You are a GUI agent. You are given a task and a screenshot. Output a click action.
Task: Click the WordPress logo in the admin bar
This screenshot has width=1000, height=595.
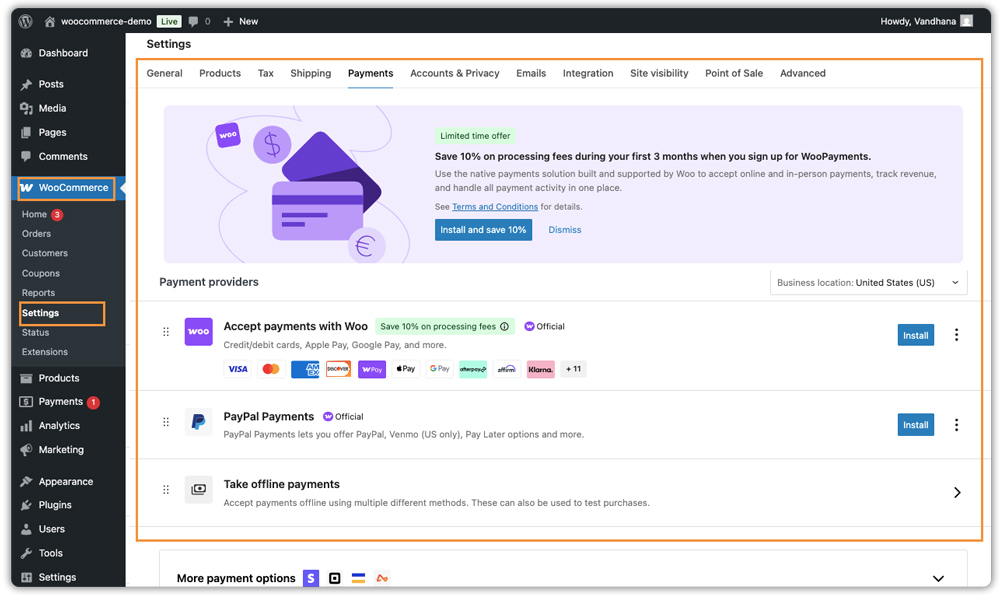[x=24, y=20]
